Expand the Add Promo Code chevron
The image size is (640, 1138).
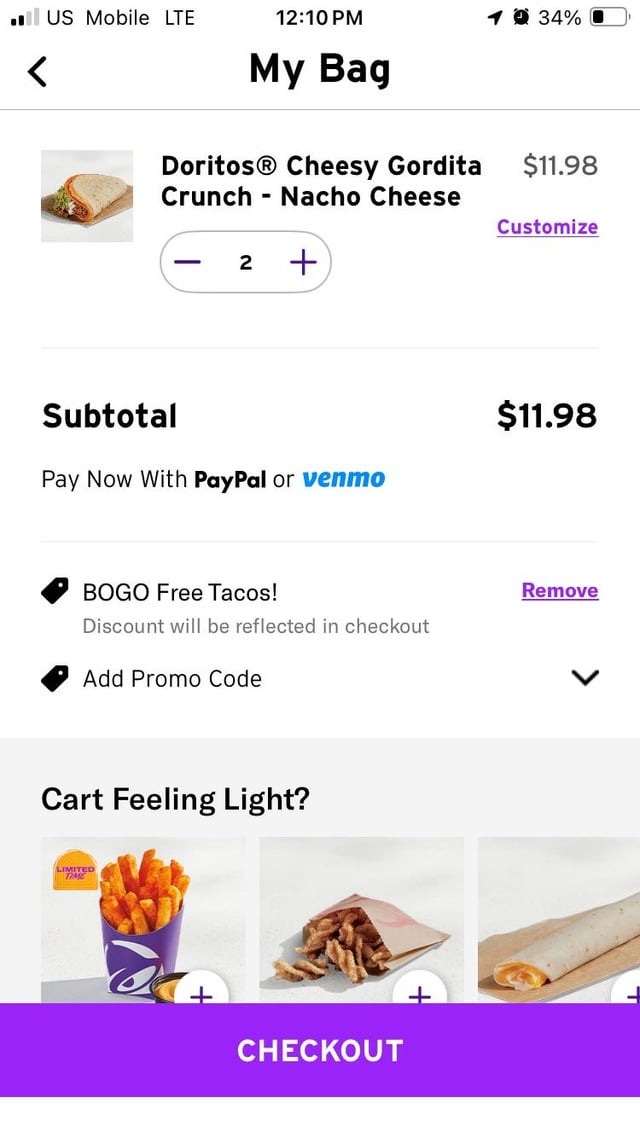pos(584,678)
